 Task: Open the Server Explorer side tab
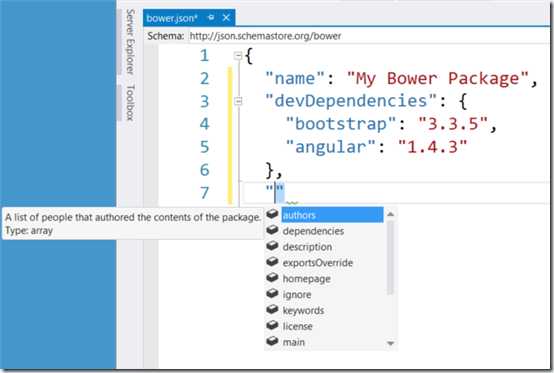coord(130,42)
